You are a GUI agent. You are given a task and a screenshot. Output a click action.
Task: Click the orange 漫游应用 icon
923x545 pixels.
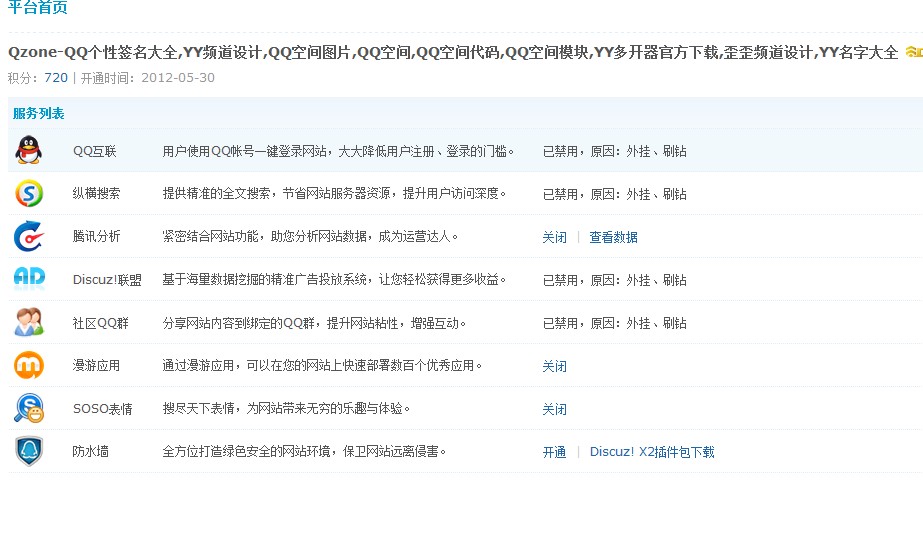[29, 365]
